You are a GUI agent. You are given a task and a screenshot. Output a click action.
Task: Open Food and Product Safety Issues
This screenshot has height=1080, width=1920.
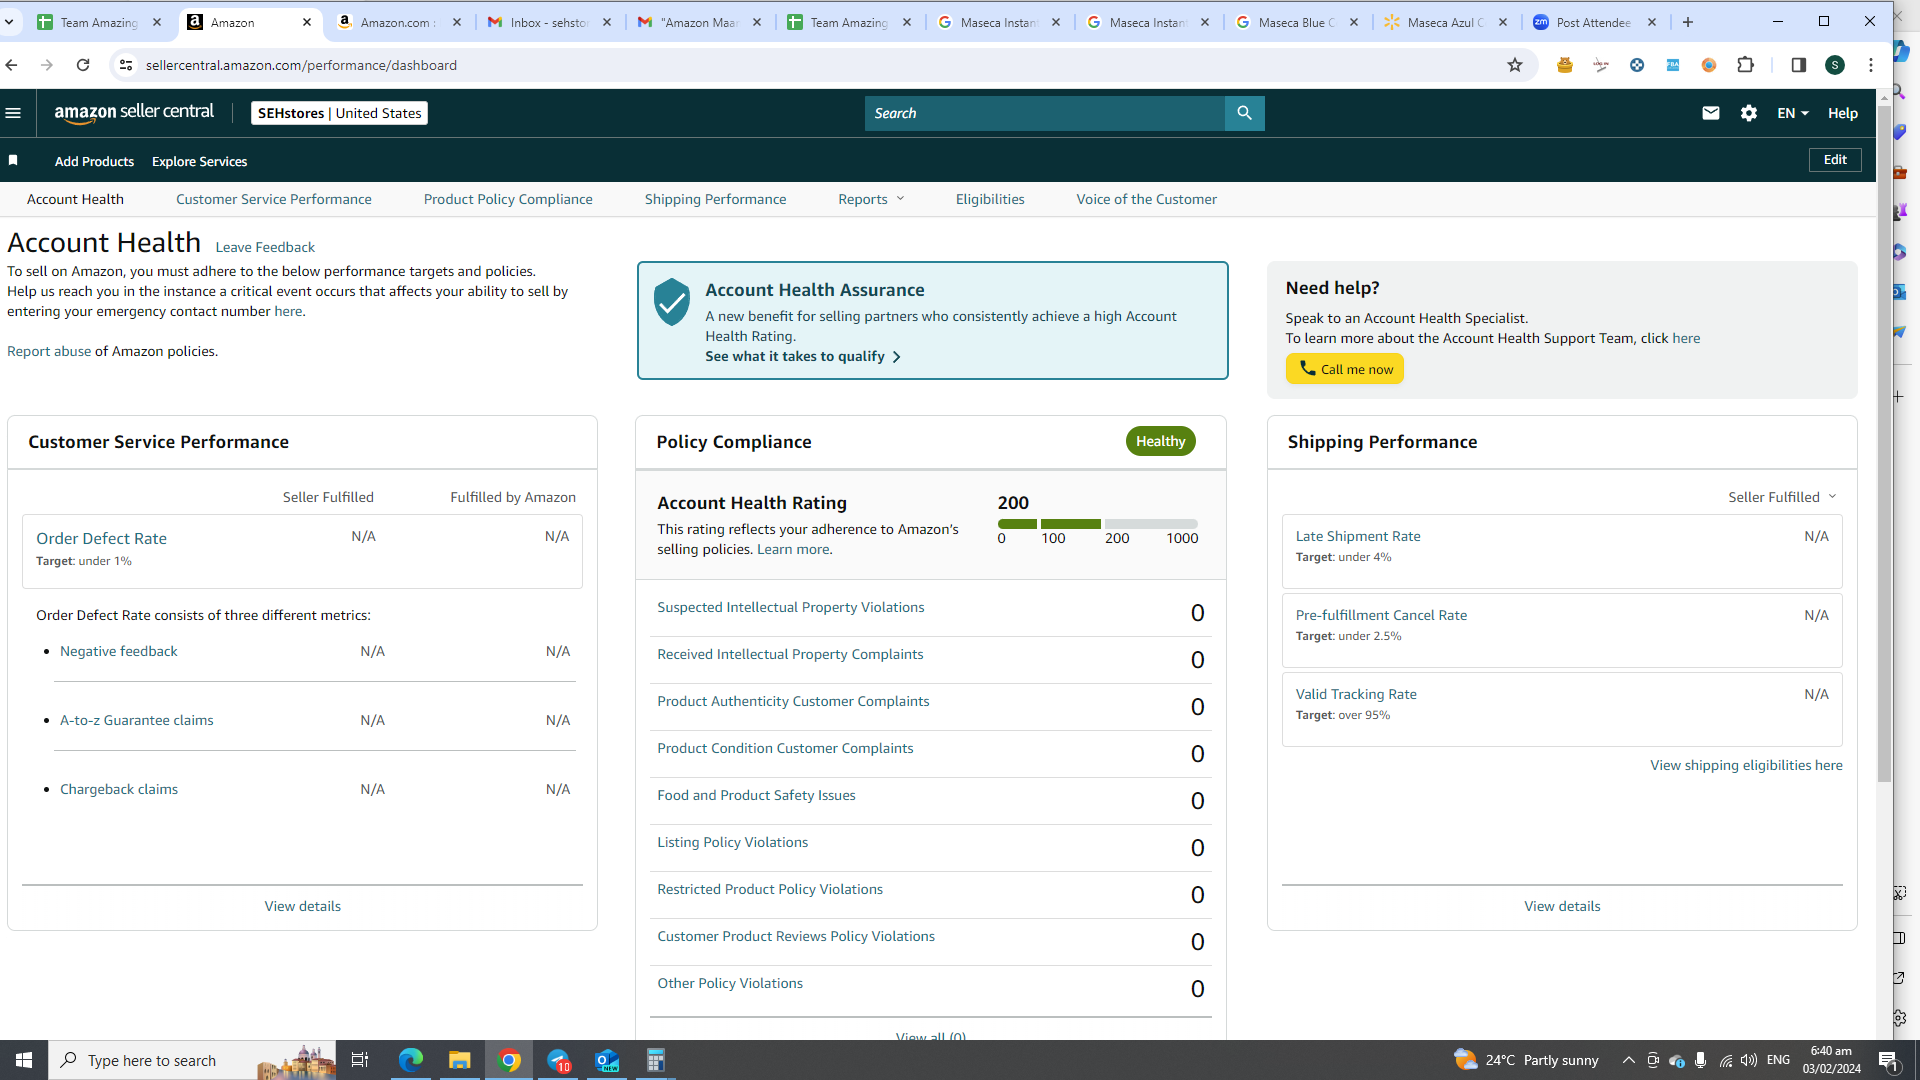point(756,795)
